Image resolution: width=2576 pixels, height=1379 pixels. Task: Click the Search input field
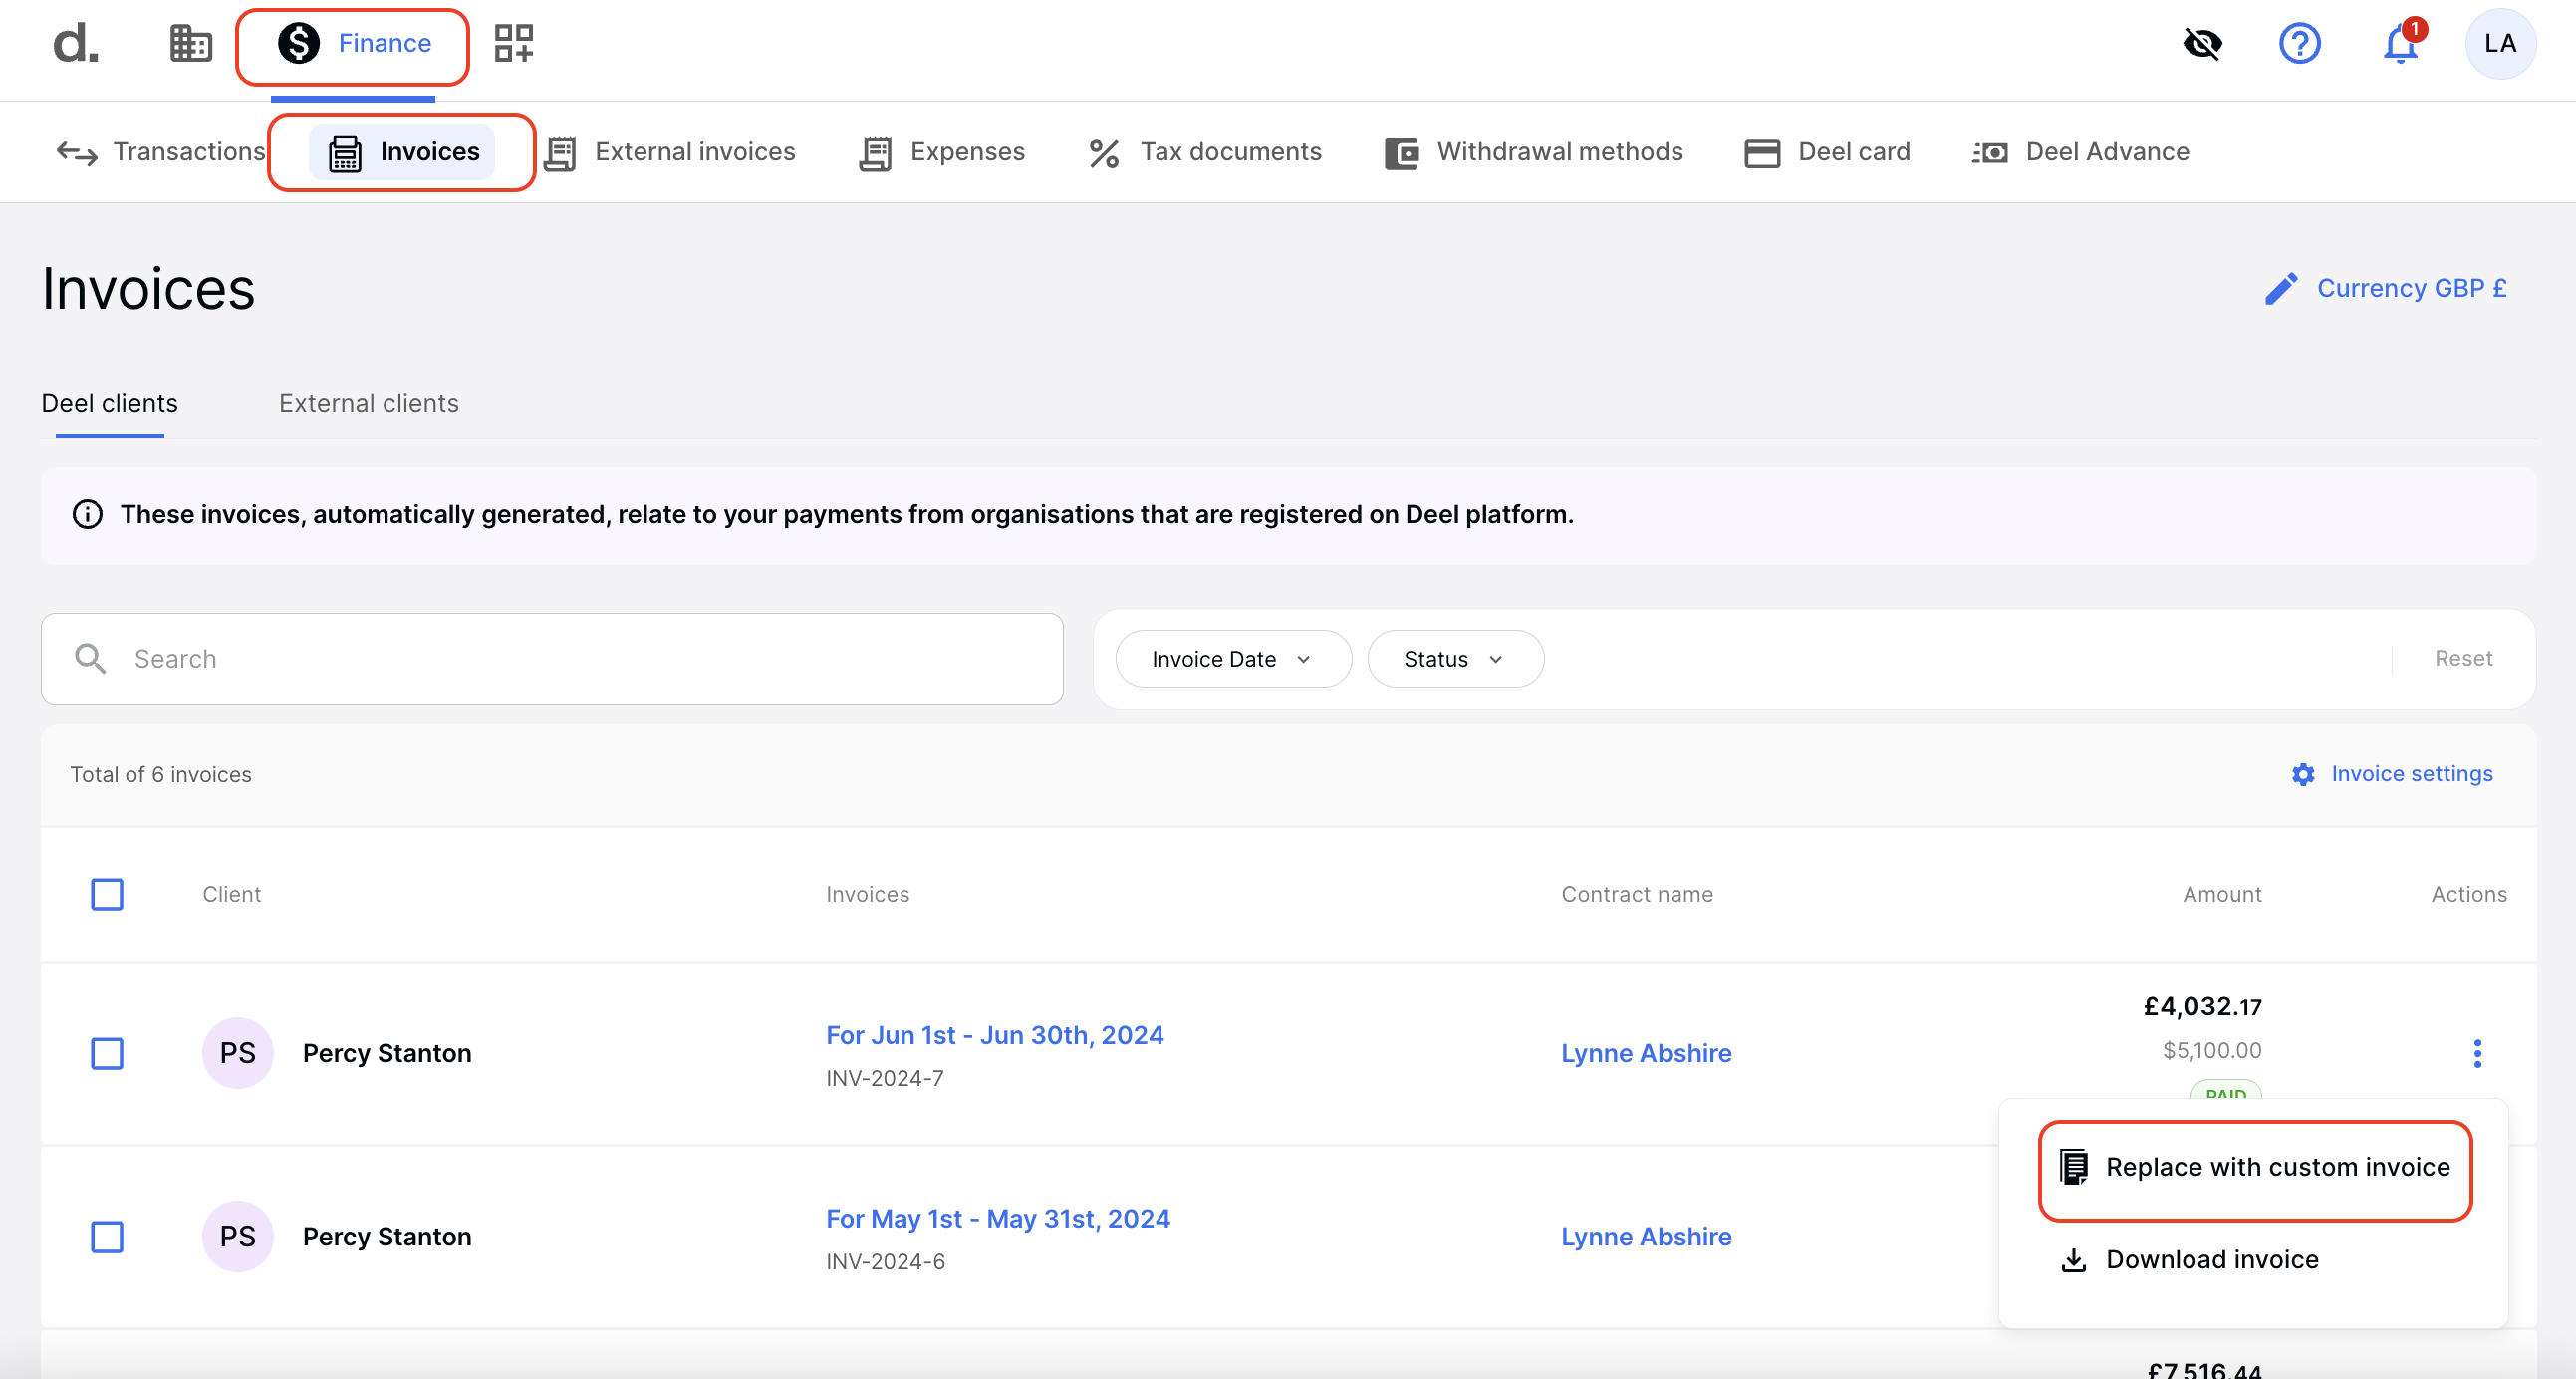point(552,659)
